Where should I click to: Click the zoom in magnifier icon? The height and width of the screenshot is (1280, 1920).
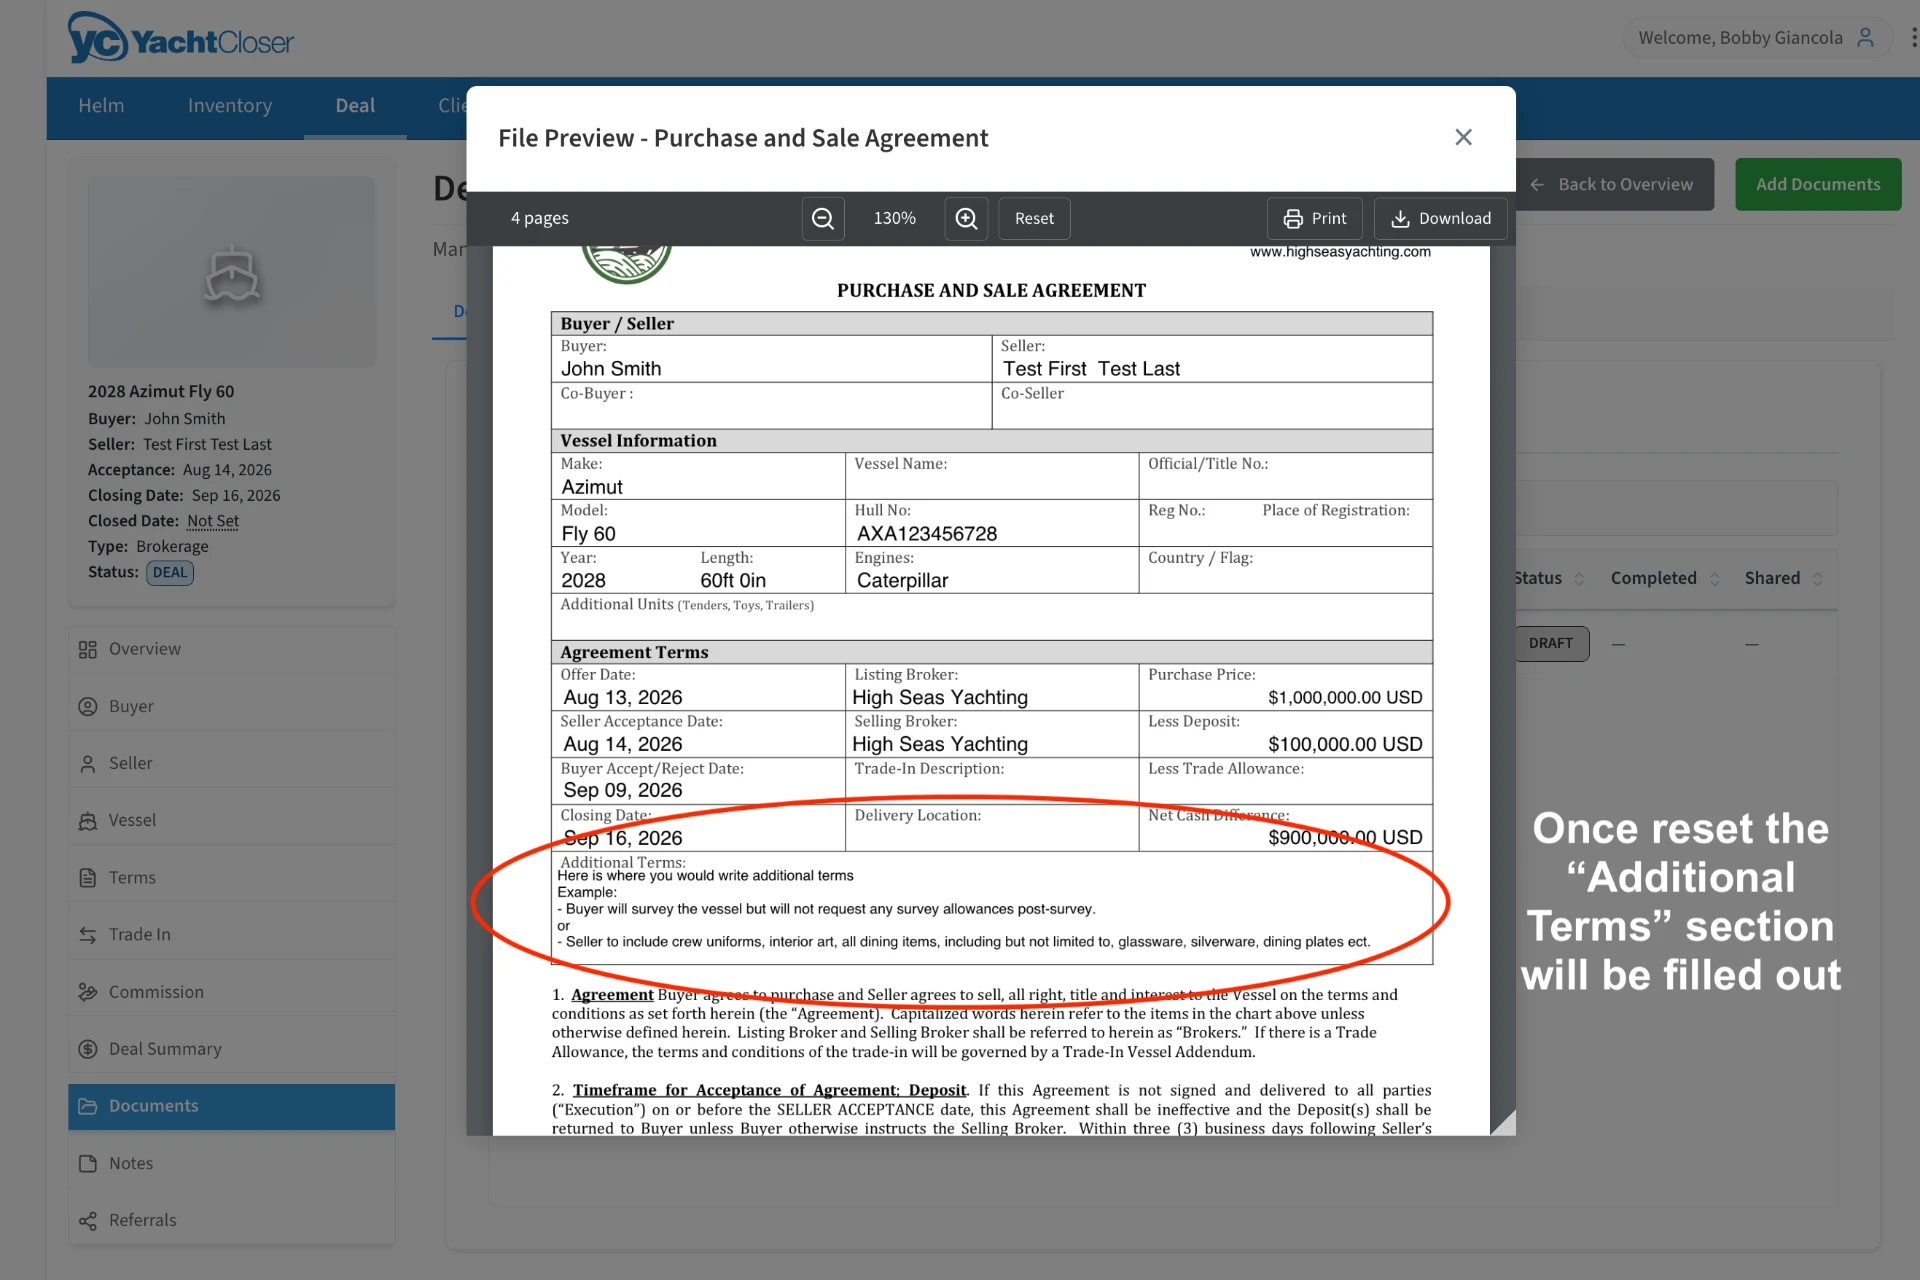(966, 218)
